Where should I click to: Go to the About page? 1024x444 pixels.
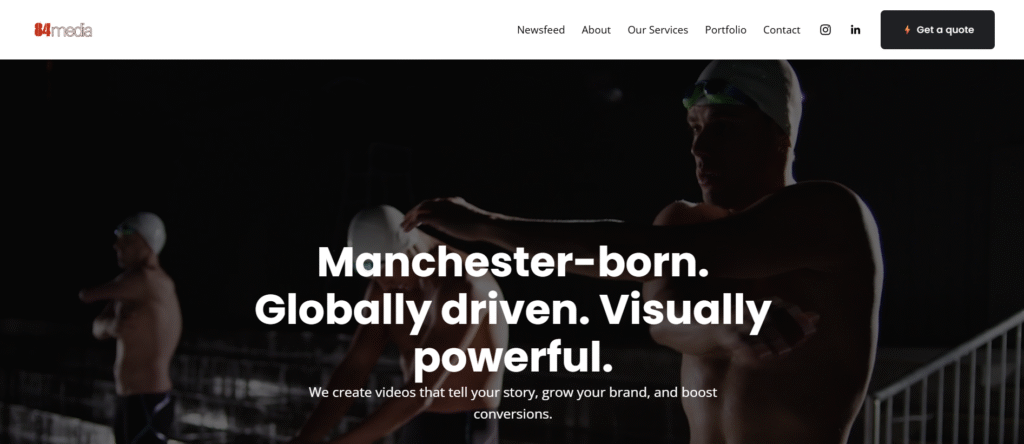pyautogui.click(x=596, y=30)
